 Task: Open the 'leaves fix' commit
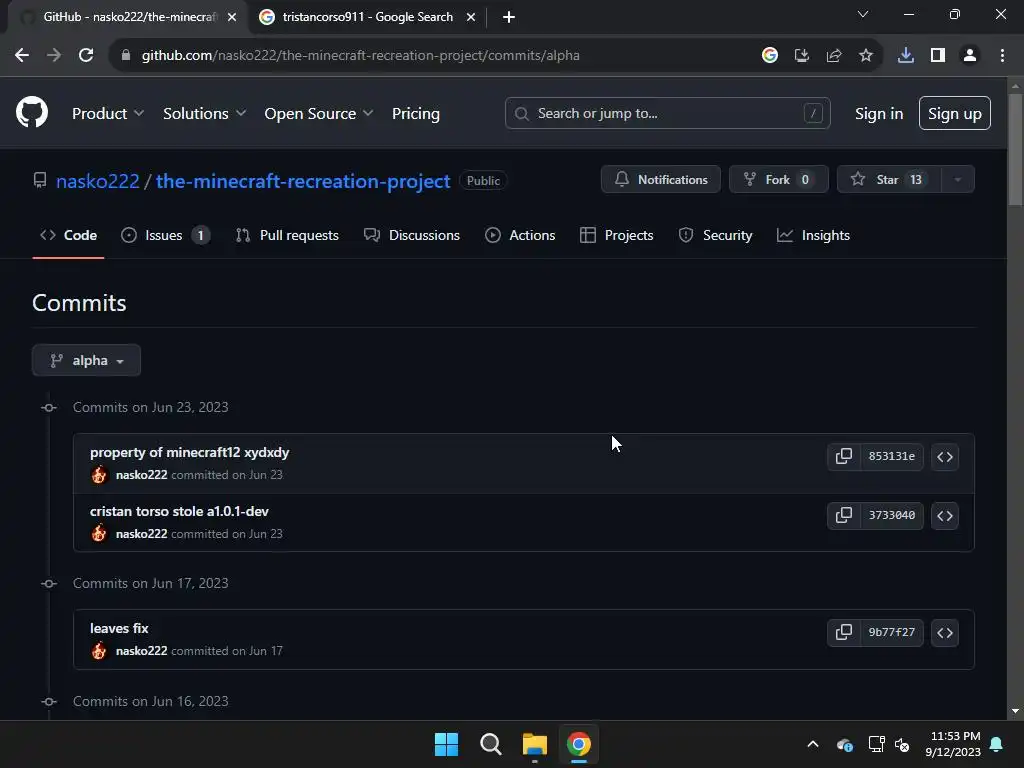tap(119, 628)
